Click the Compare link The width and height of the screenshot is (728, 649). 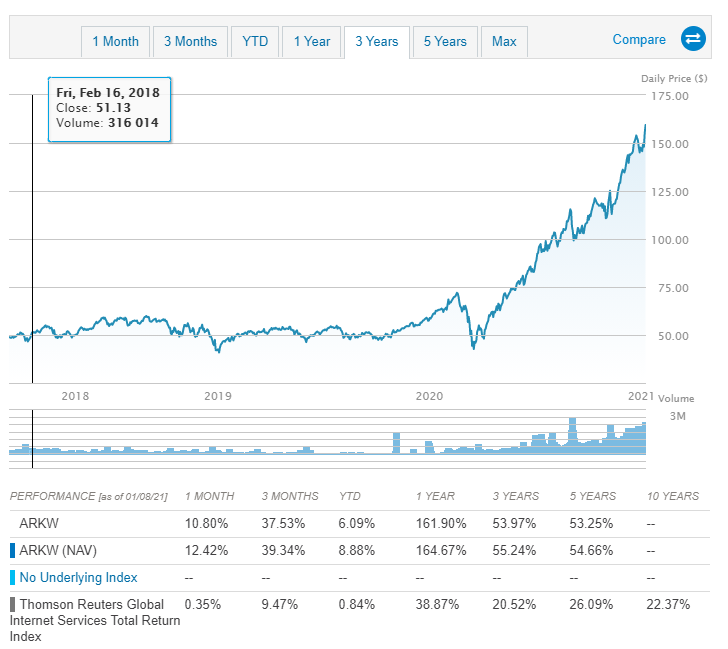639,39
